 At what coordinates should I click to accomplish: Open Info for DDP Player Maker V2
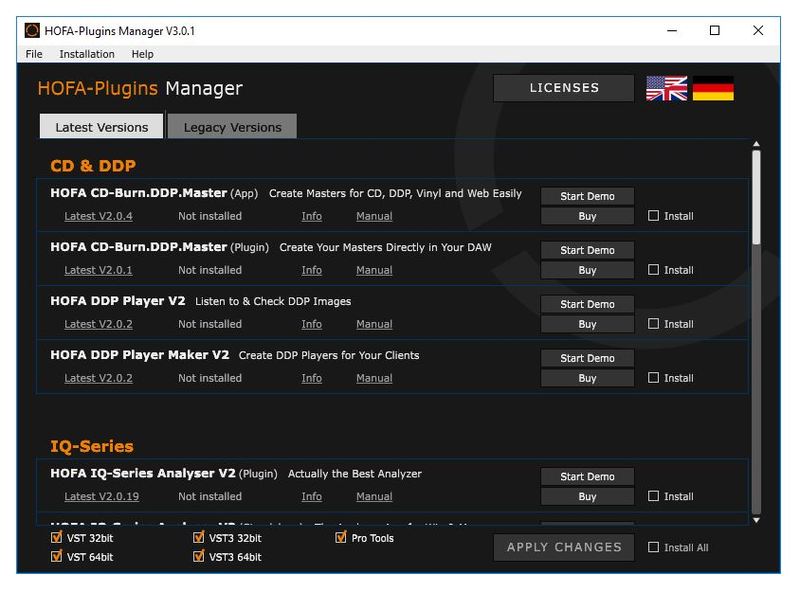click(312, 379)
